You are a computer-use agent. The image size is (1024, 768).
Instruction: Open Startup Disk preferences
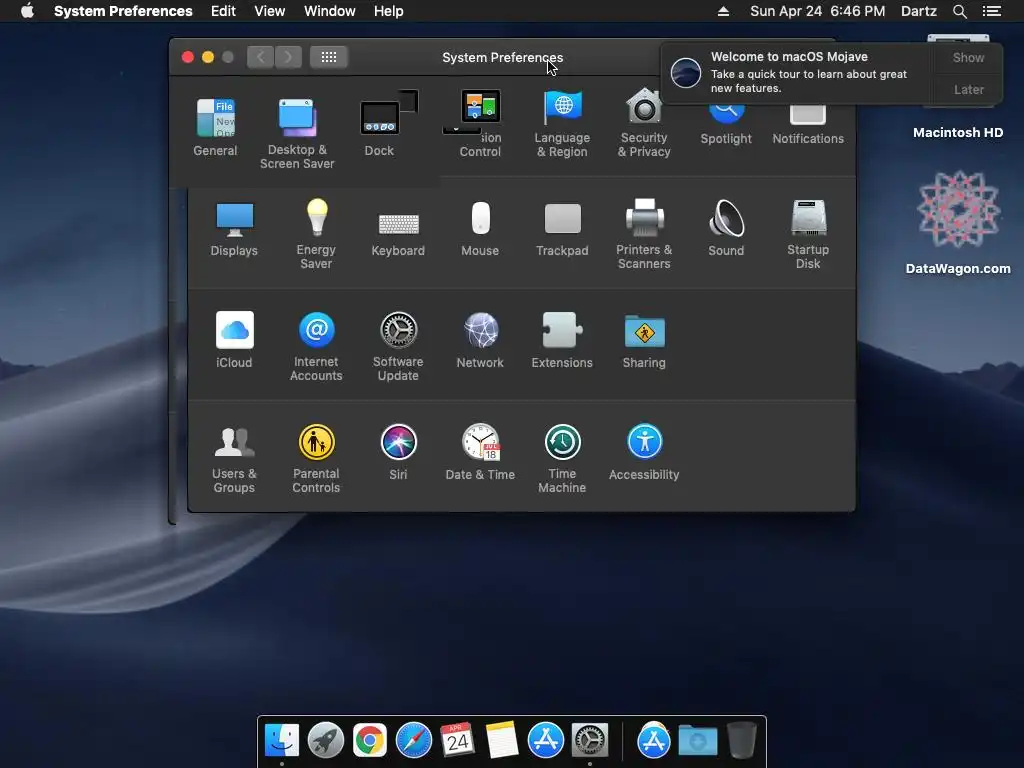808,234
